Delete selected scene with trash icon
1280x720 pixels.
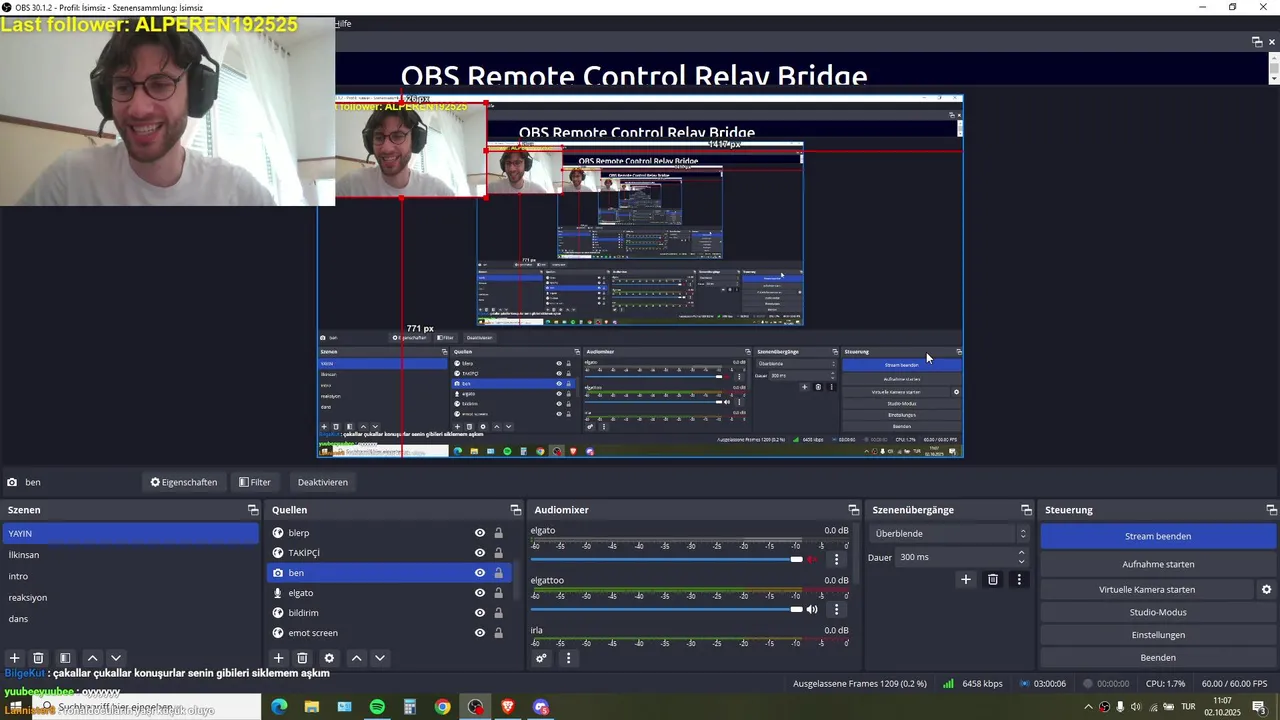coord(38,658)
